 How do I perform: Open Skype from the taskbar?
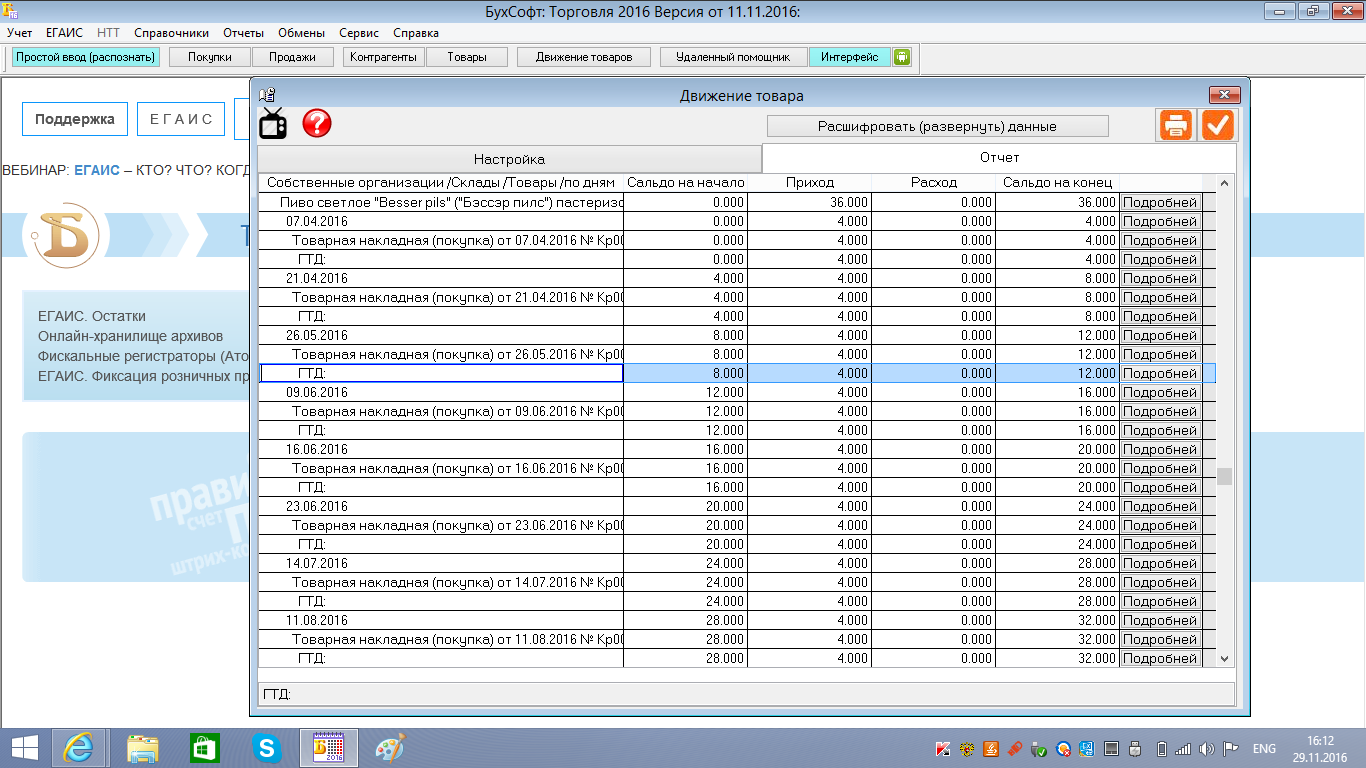[x=266, y=748]
